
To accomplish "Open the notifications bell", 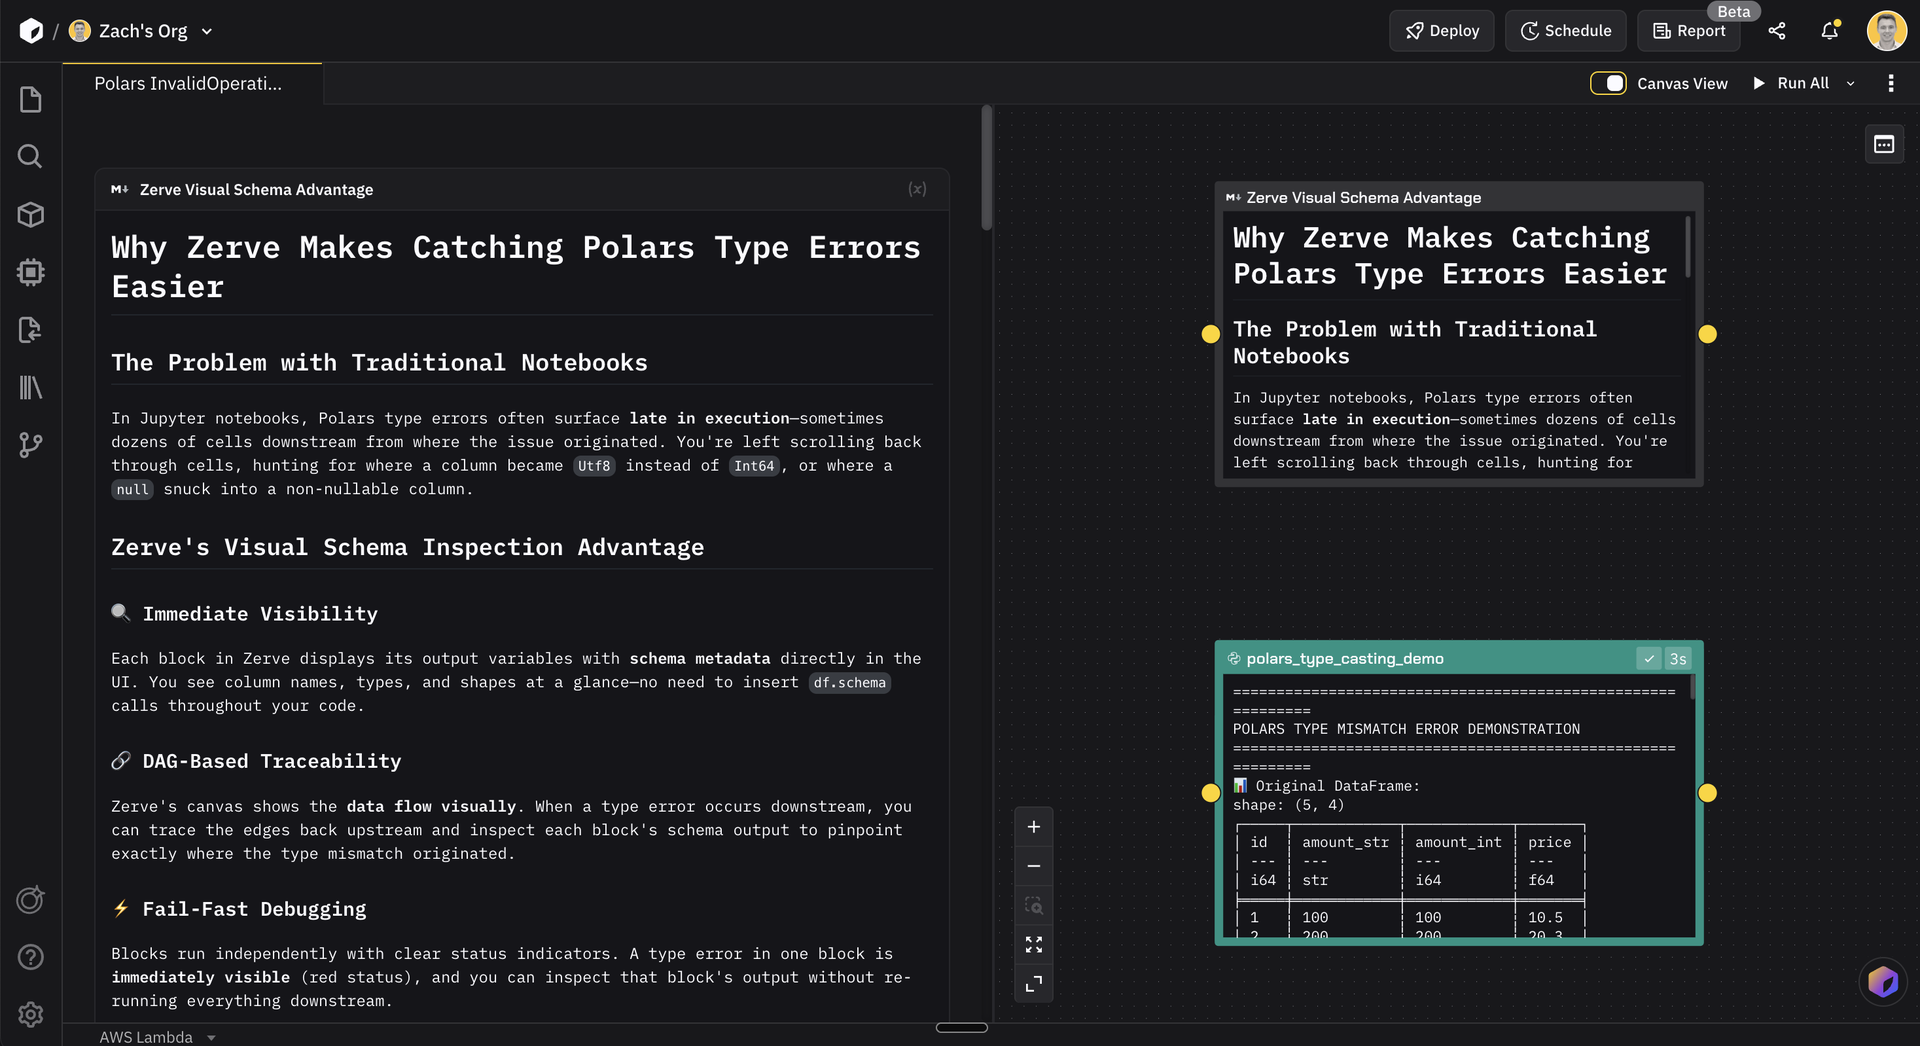I will (x=1830, y=31).
